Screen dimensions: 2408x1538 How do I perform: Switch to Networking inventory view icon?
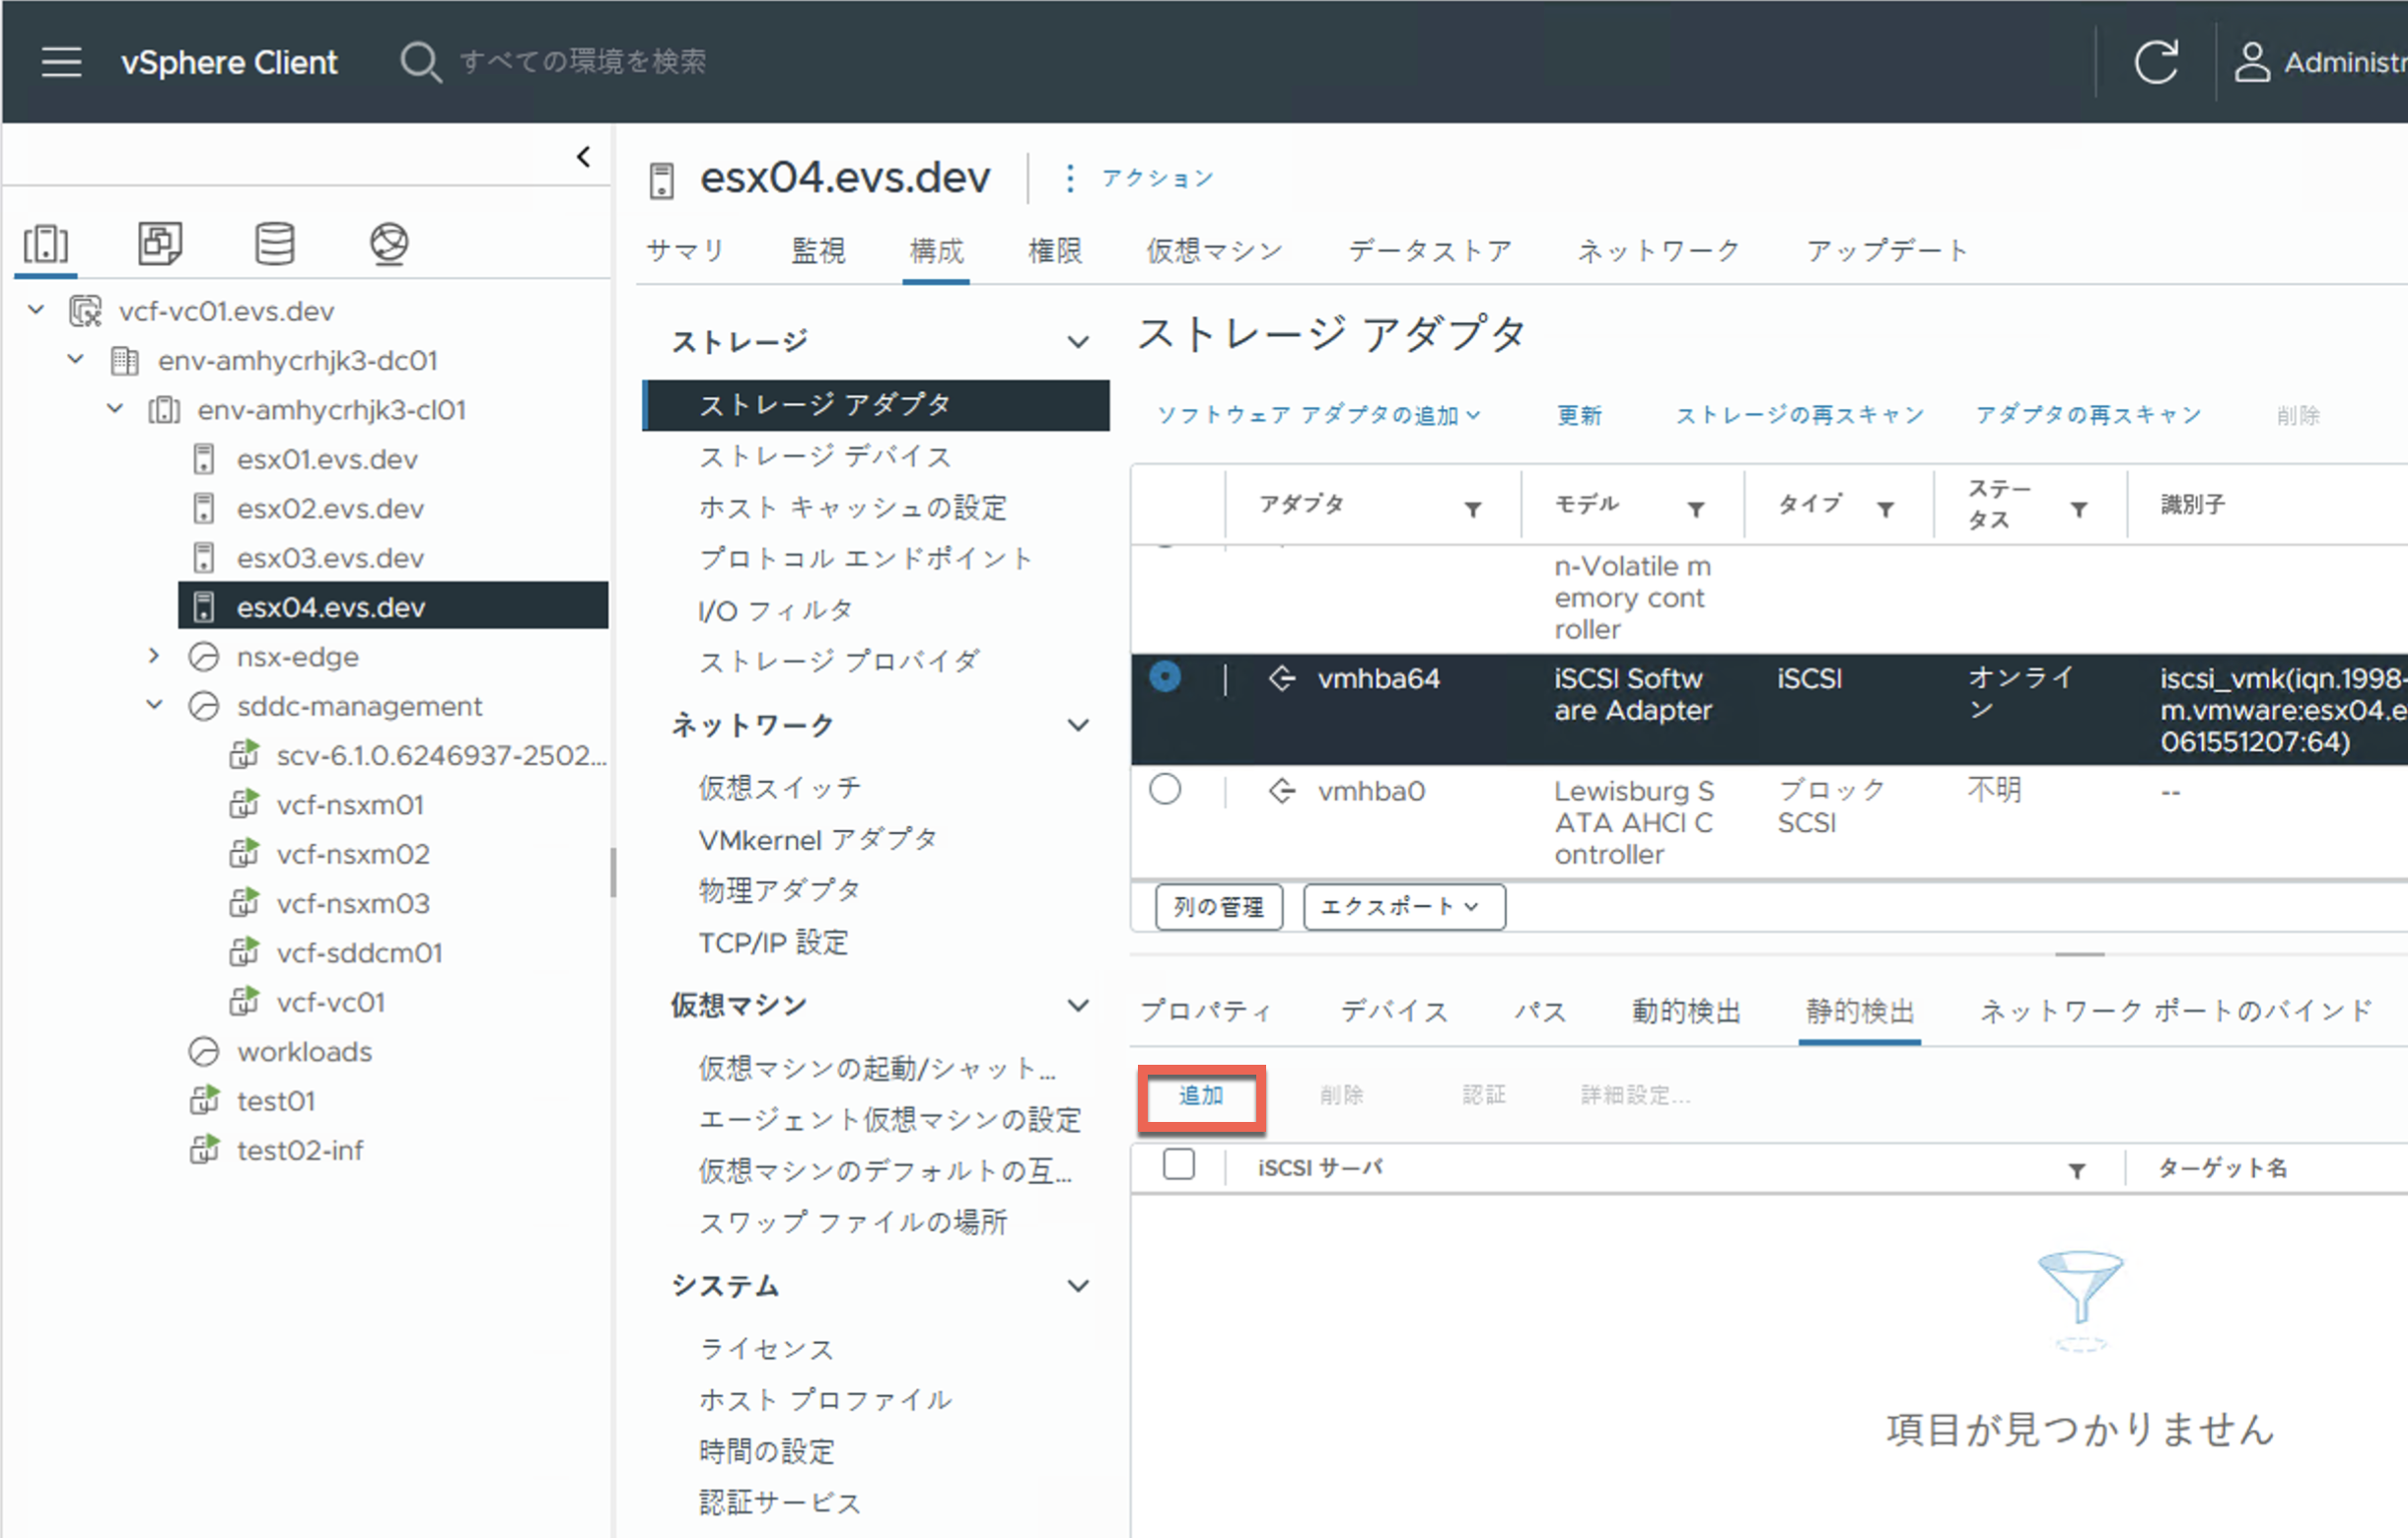click(389, 243)
